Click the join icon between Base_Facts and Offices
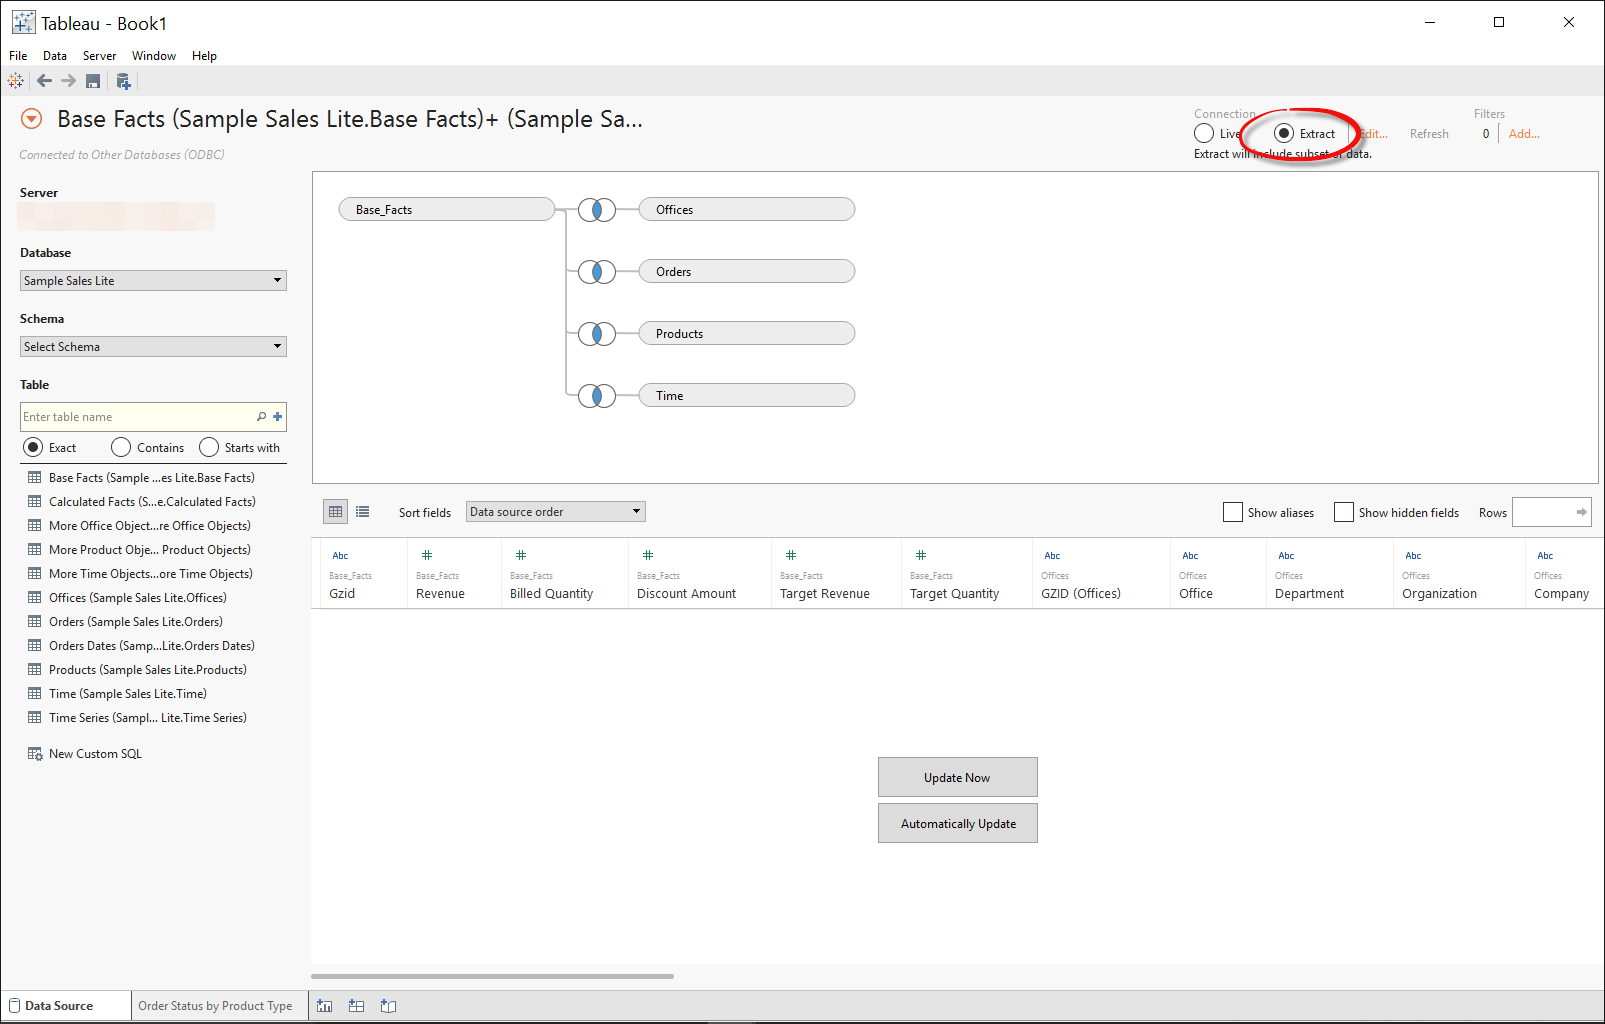 click(597, 210)
